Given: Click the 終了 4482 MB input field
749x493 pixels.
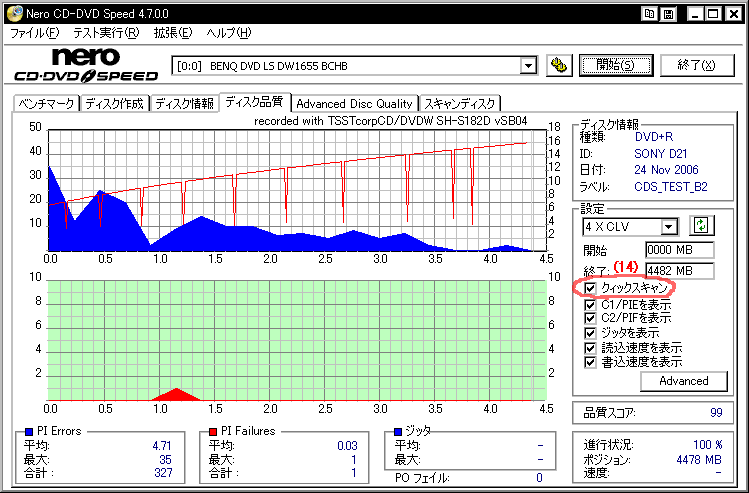Looking at the screenshot, I should [x=679, y=271].
